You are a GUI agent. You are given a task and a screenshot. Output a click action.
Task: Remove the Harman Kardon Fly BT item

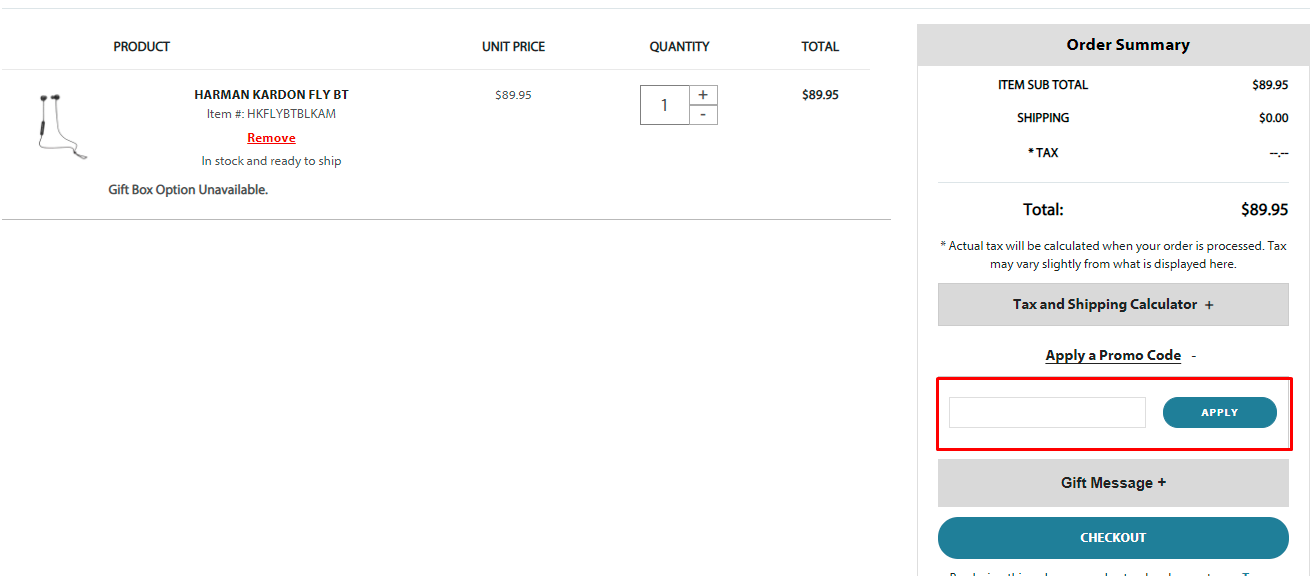pyautogui.click(x=271, y=138)
